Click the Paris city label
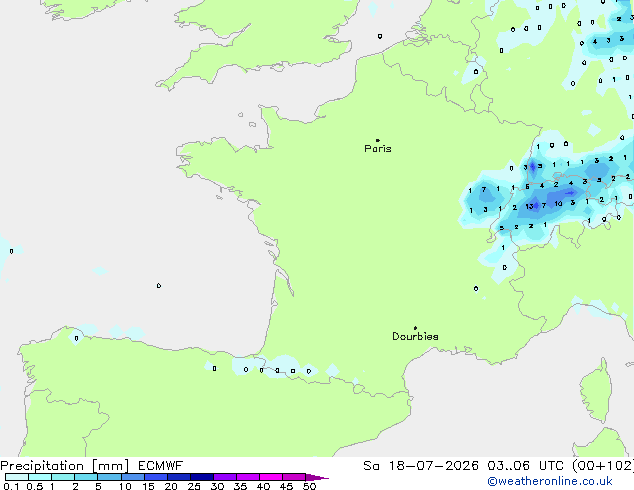634x490 pixels. 378,149
